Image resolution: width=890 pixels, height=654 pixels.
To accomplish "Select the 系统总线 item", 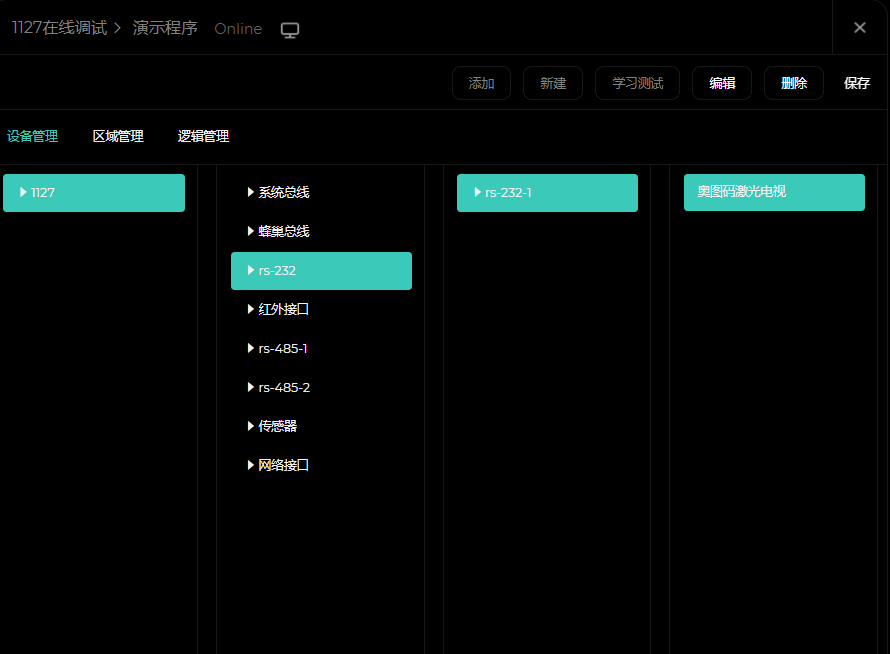I will point(321,192).
